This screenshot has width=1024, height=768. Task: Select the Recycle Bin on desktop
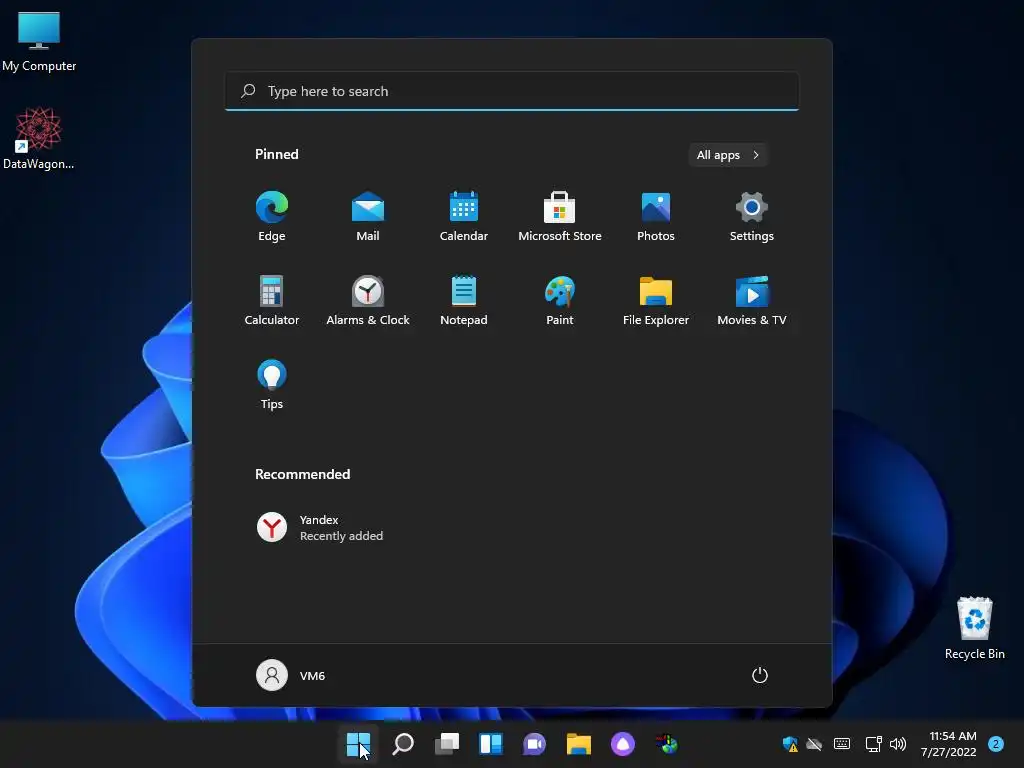click(974, 628)
